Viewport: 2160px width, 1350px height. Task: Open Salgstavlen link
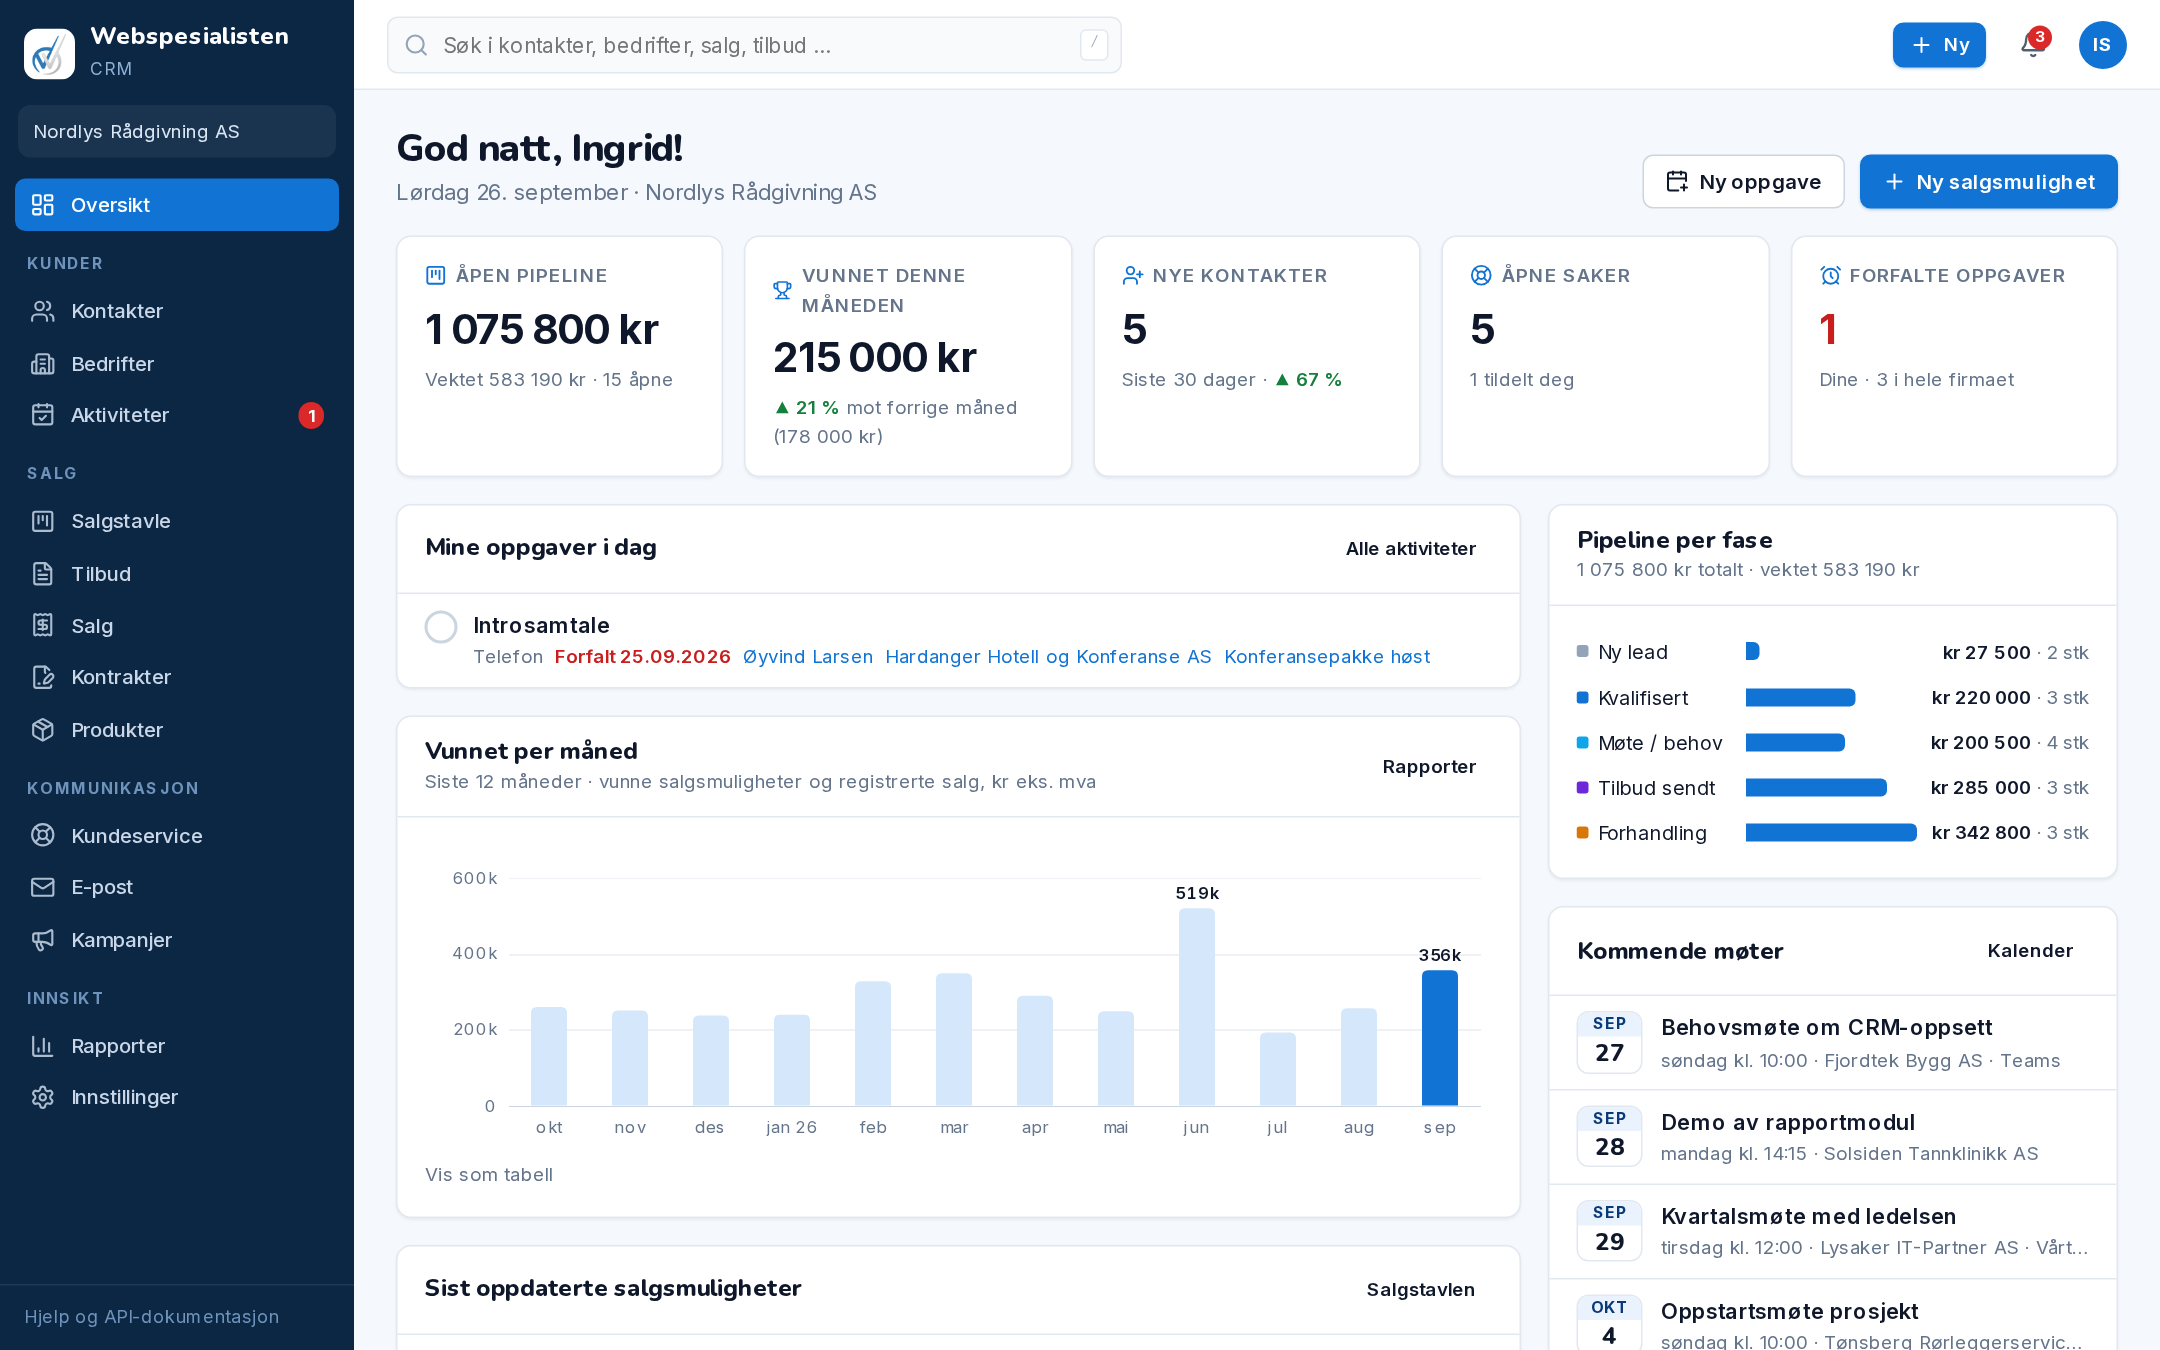[x=1420, y=1289]
